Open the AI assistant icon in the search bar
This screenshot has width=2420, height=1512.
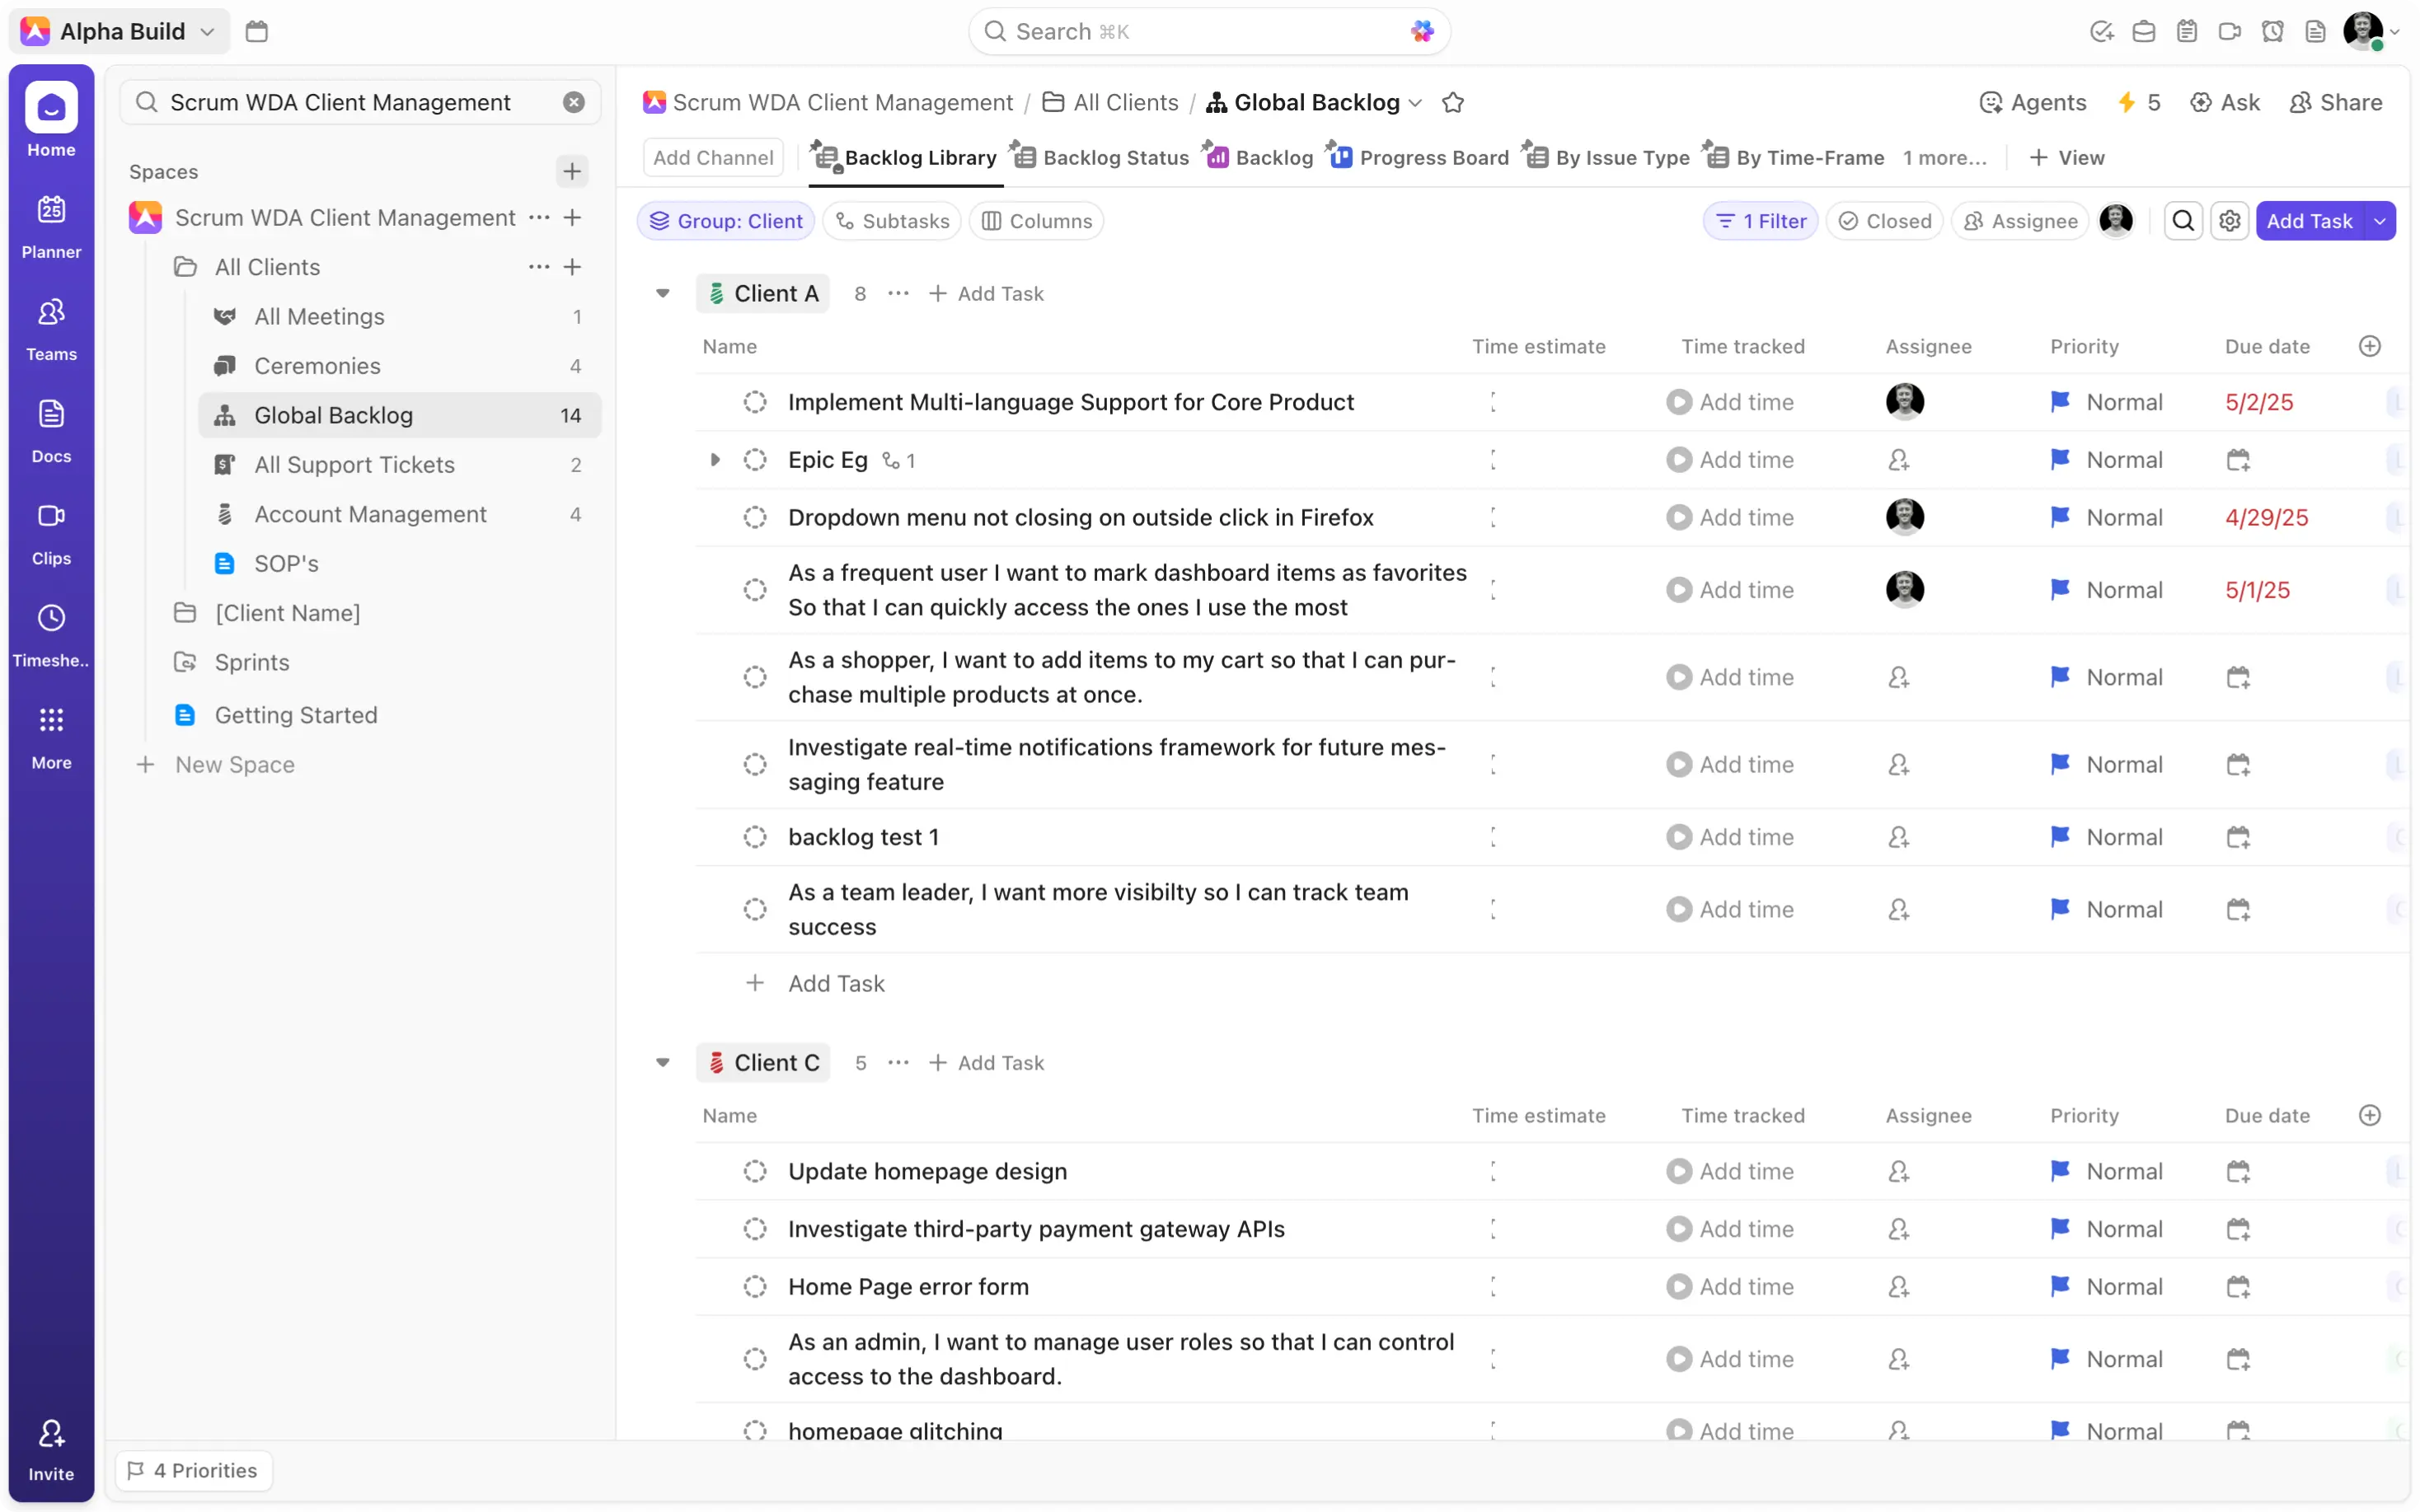(x=1421, y=31)
